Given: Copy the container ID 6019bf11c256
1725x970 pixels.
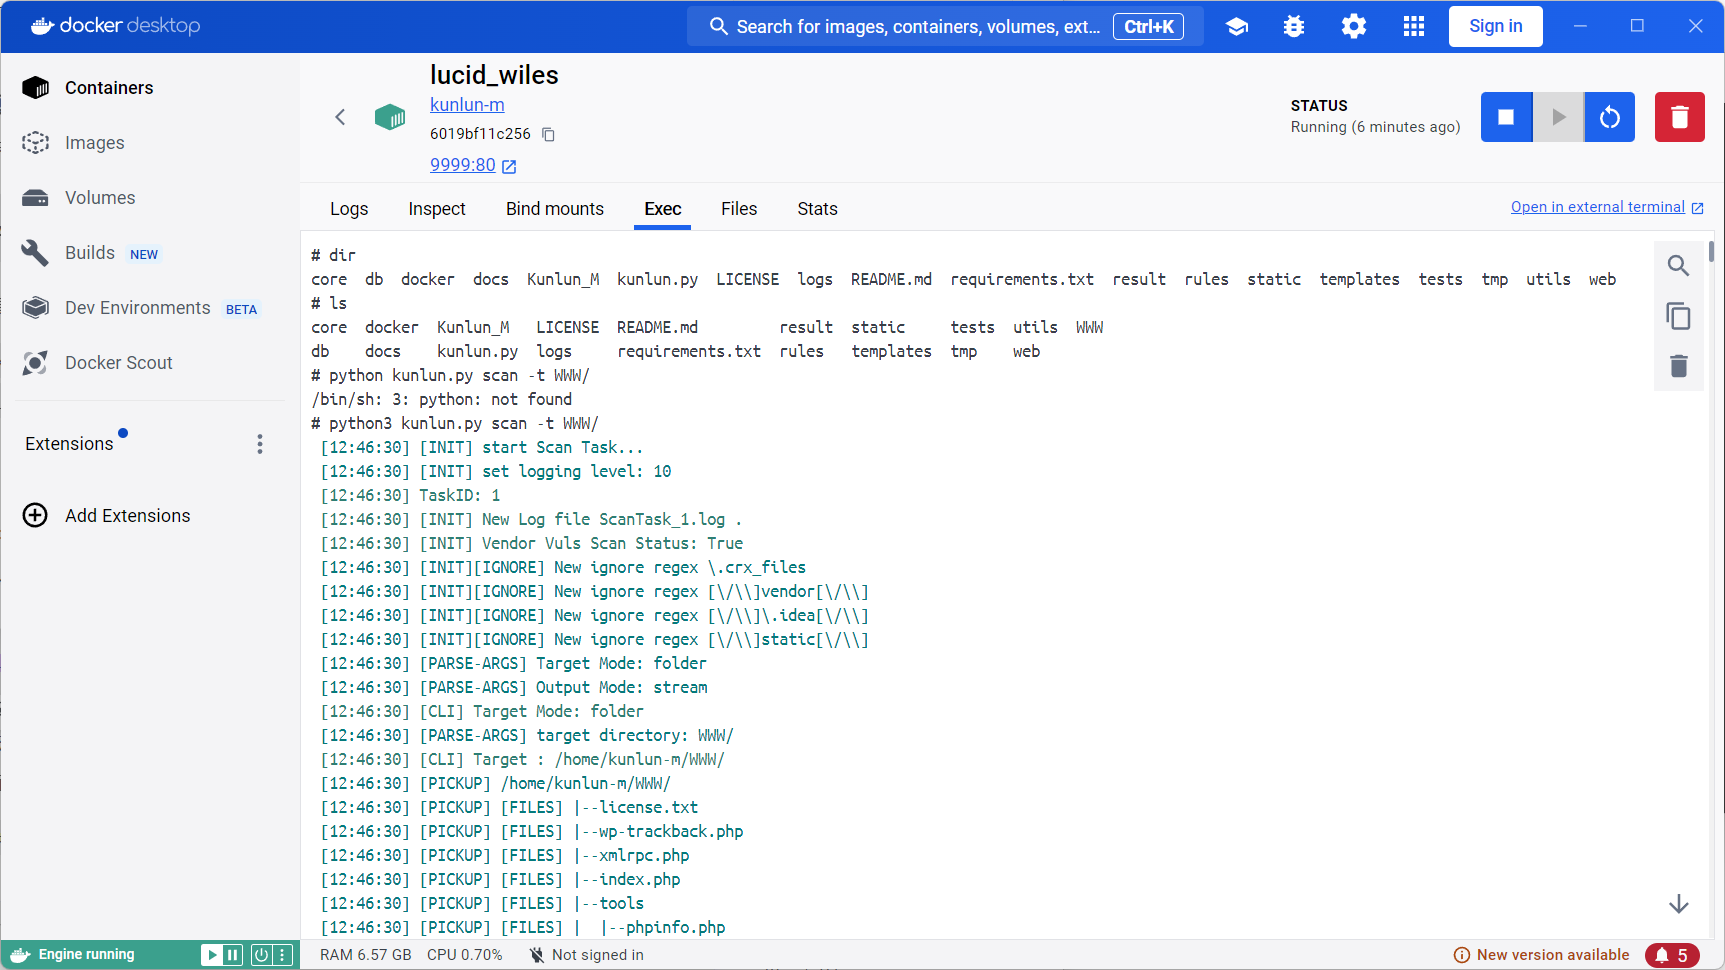Looking at the screenshot, I should coord(548,134).
